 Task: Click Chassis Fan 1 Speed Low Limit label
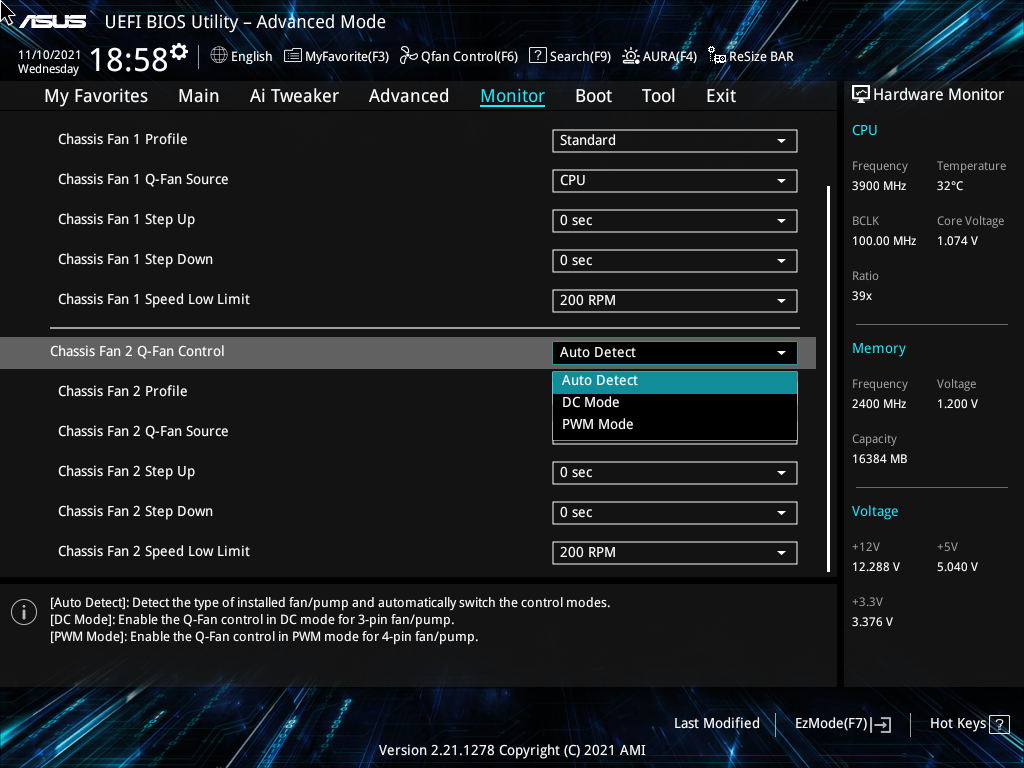tap(153, 299)
